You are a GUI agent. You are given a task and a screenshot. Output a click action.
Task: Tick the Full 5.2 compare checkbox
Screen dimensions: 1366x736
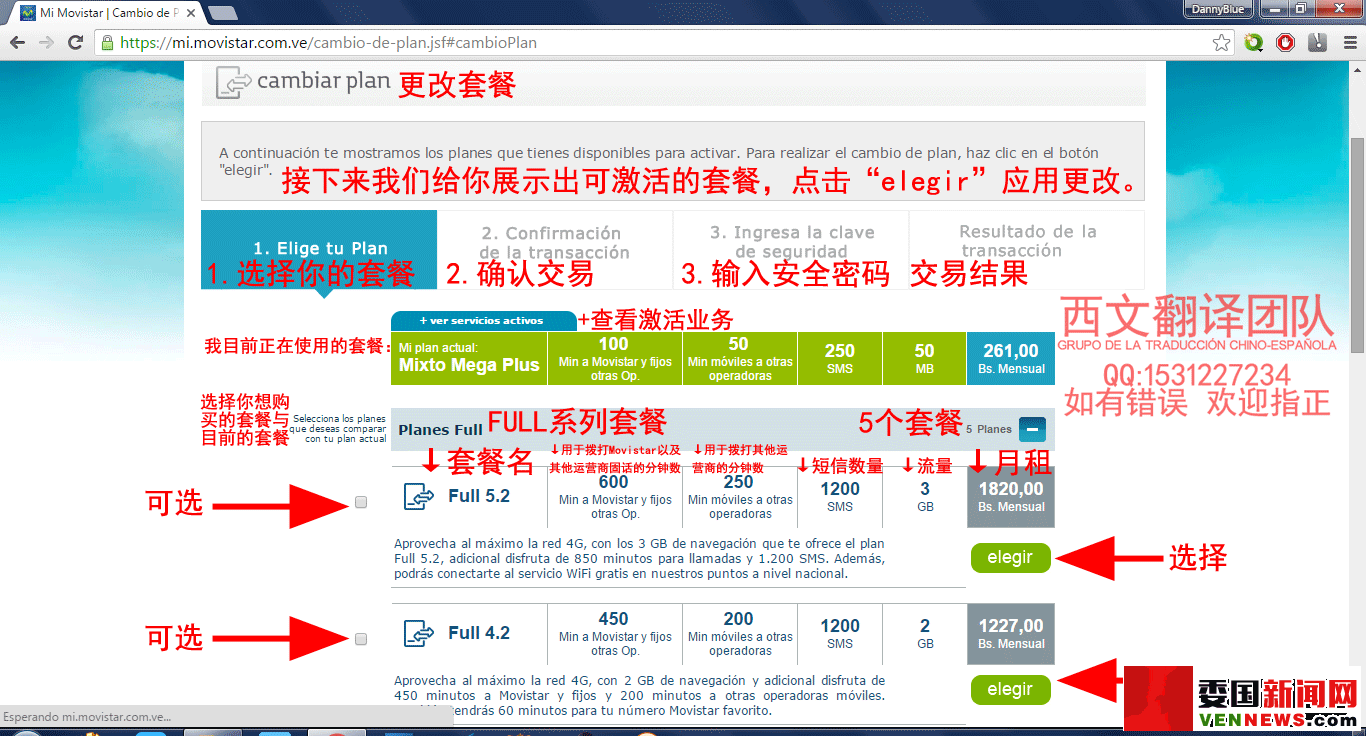coord(361,502)
